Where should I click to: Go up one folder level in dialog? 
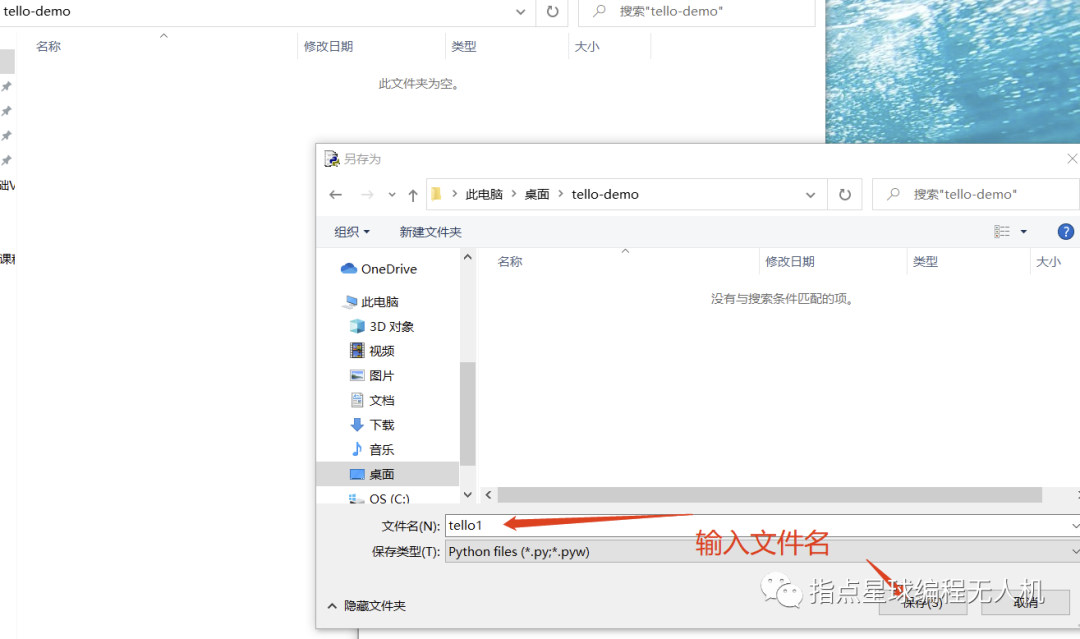(413, 195)
